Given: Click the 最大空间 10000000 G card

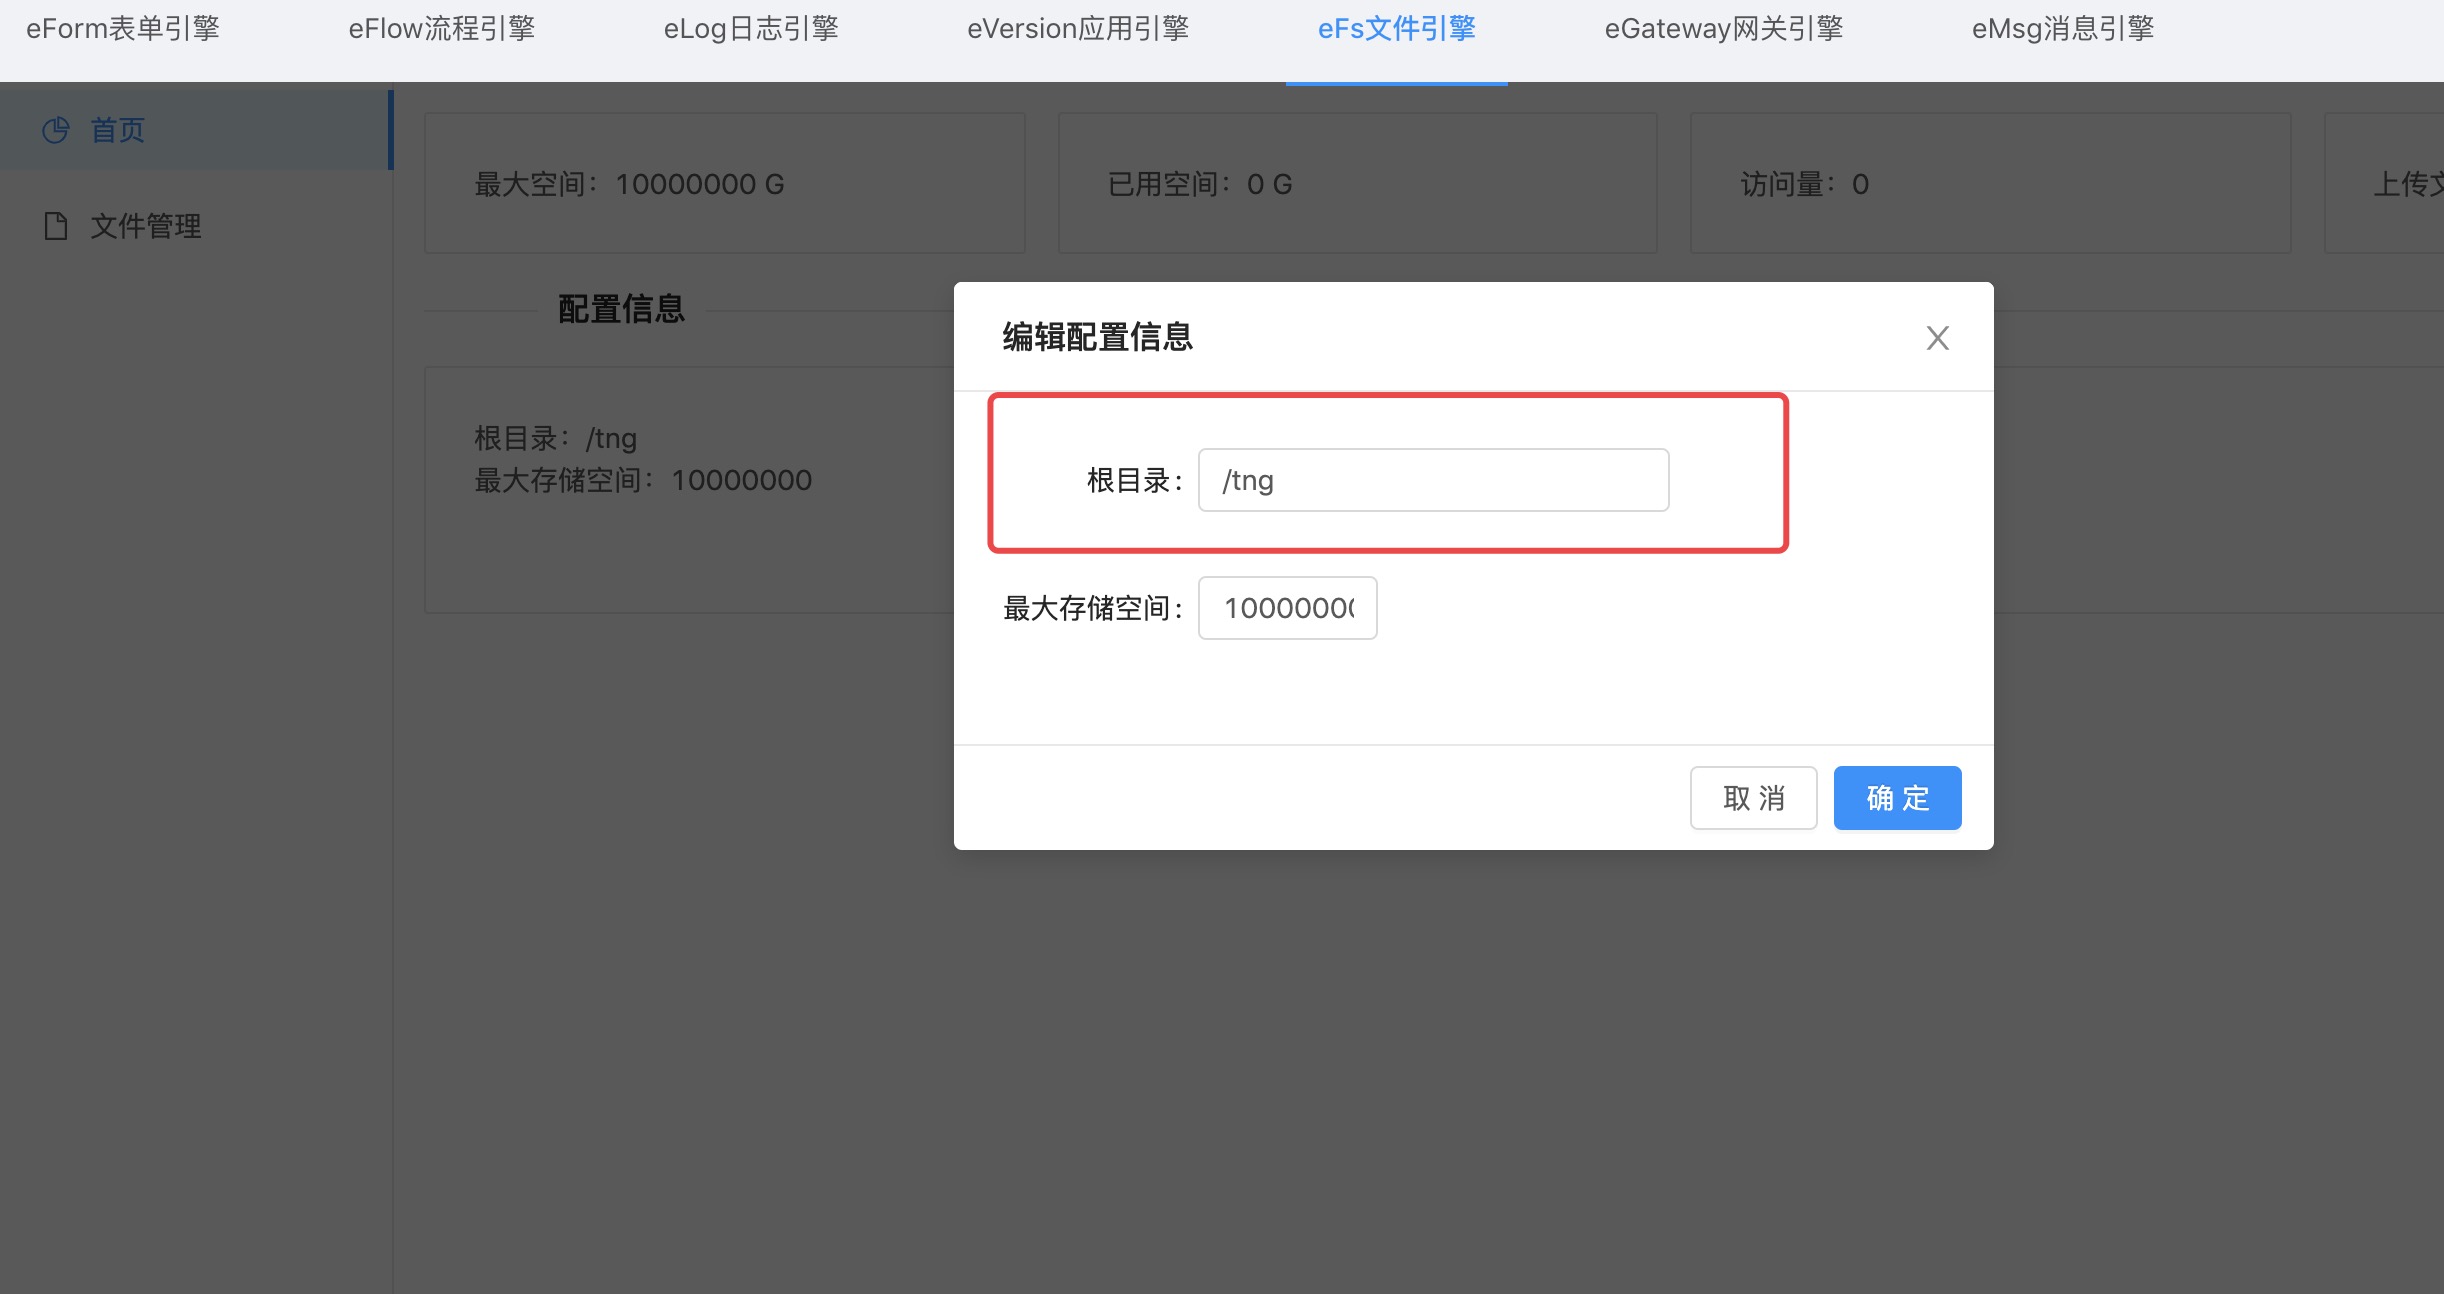Looking at the screenshot, I should [725, 183].
